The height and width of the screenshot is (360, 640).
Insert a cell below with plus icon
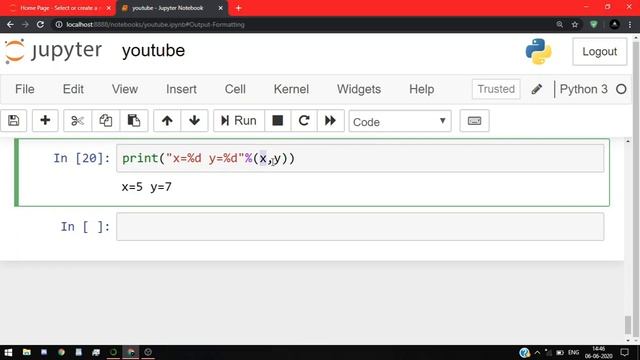pyautogui.click(x=45, y=121)
